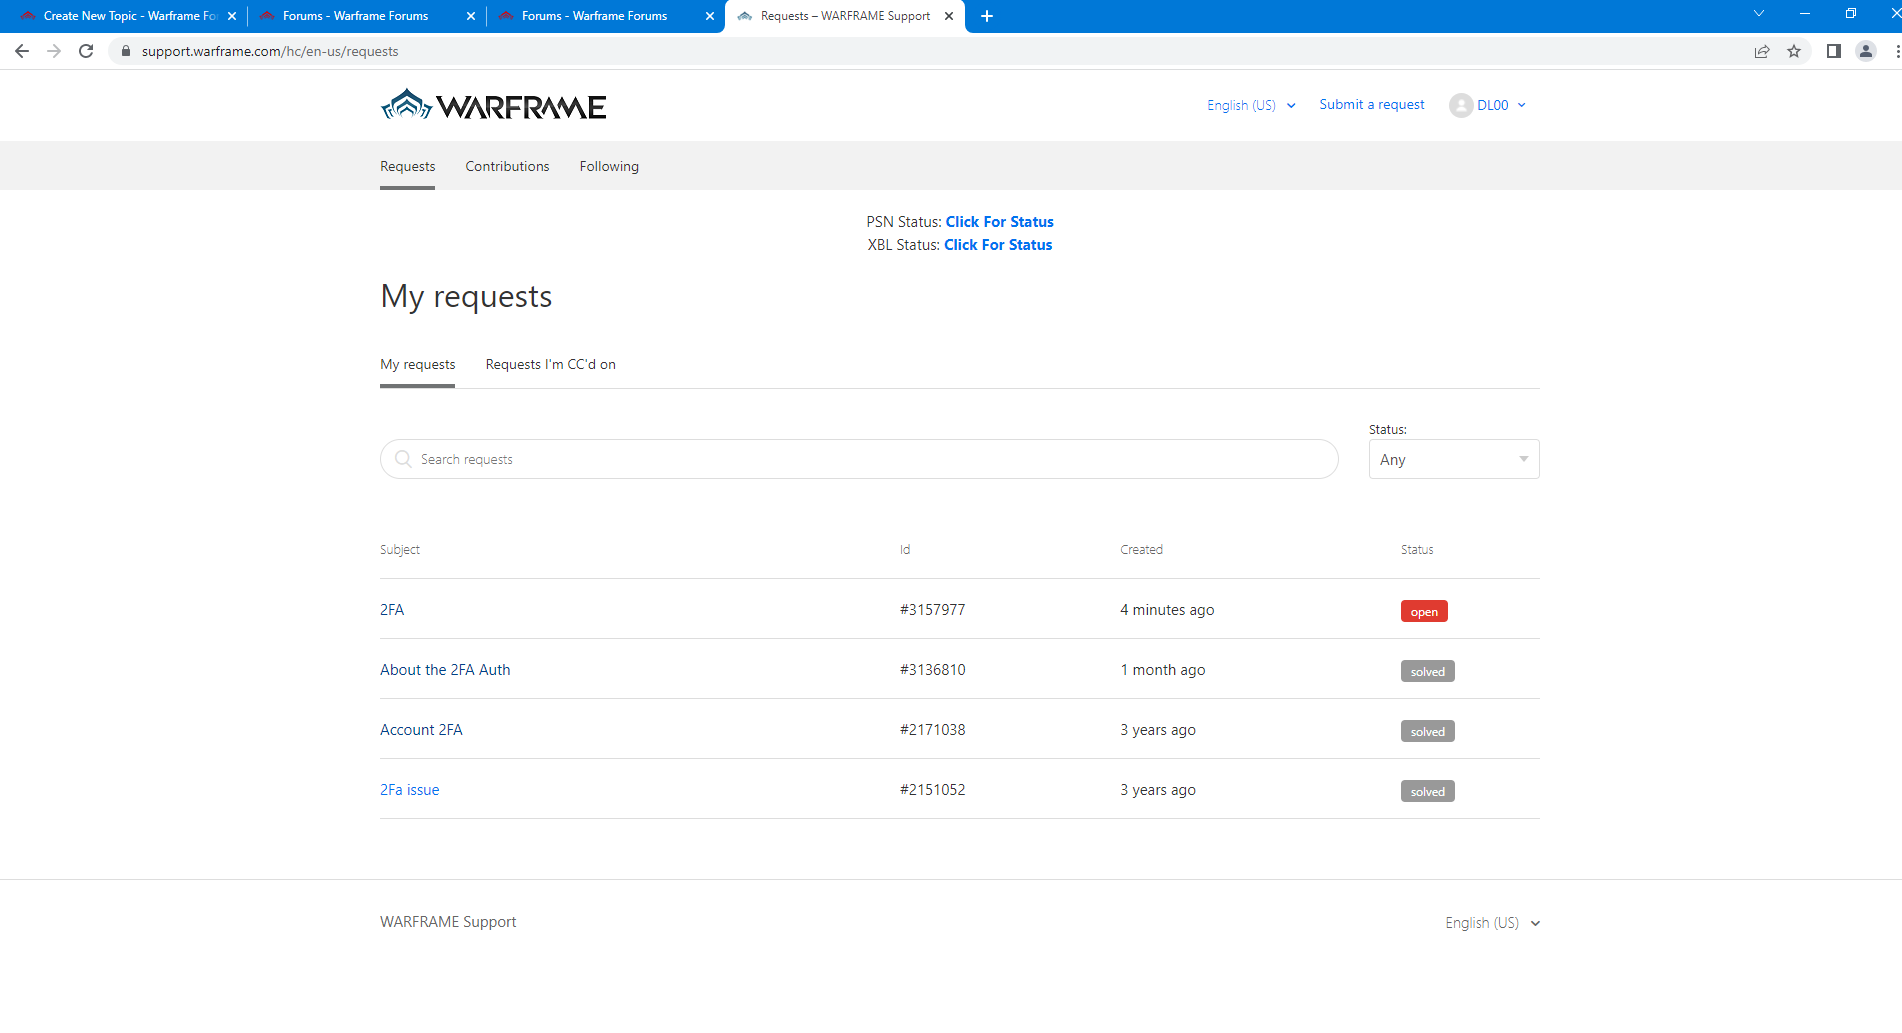Screen dimensions: 1902x1033
Task: Open the 2Fa issue request
Action: click(x=409, y=789)
